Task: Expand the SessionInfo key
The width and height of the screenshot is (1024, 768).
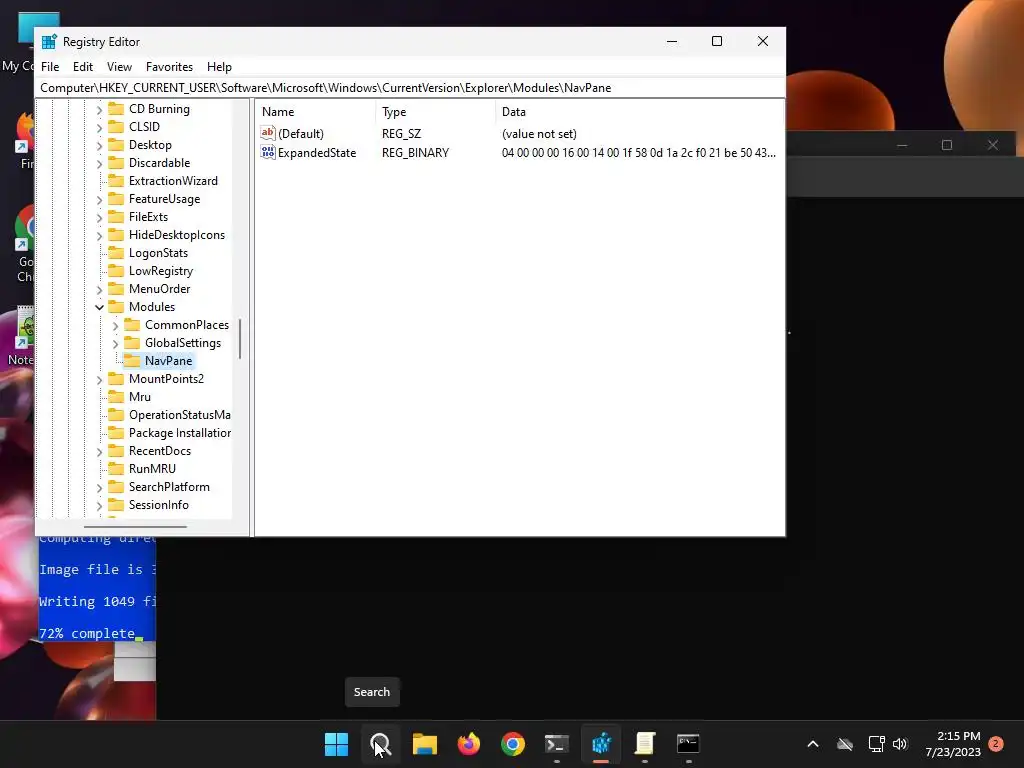Action: [99, 505]
